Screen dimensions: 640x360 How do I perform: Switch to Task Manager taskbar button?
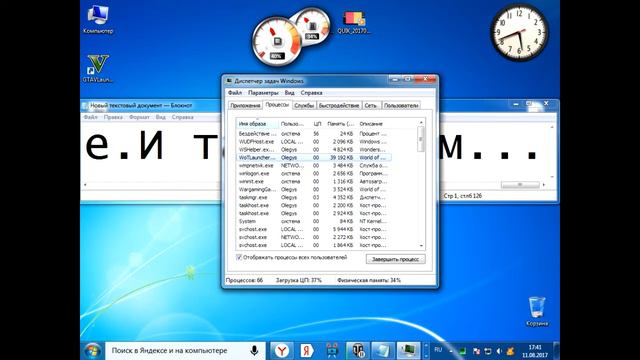(x=409, y=351)
